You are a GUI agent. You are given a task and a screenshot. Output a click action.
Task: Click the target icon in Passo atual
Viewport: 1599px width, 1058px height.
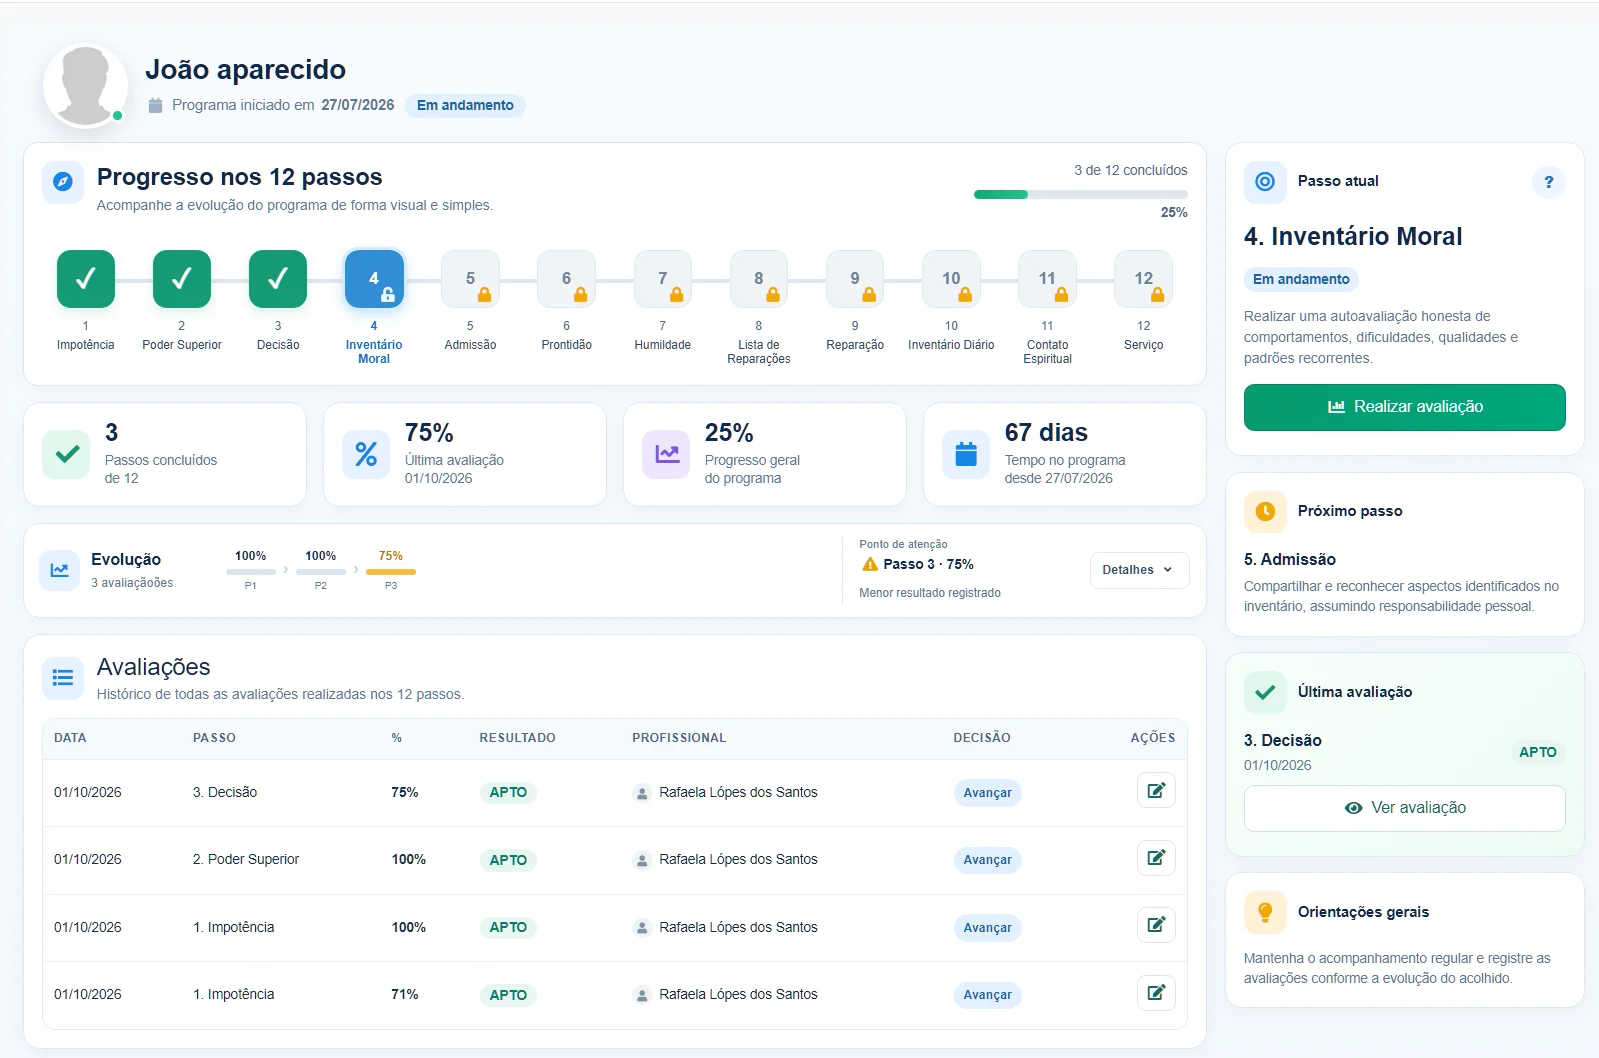pyautogui.click(x=1265, y=182)
